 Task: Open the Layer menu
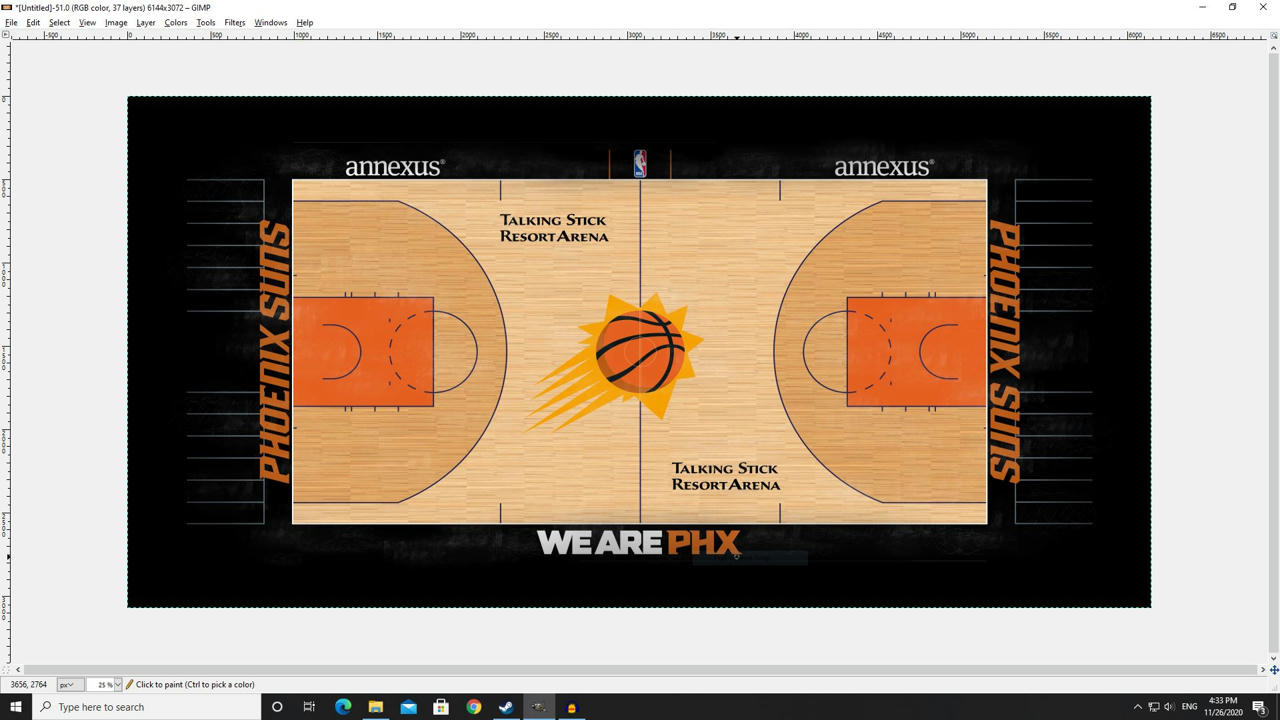pos(146,22)
